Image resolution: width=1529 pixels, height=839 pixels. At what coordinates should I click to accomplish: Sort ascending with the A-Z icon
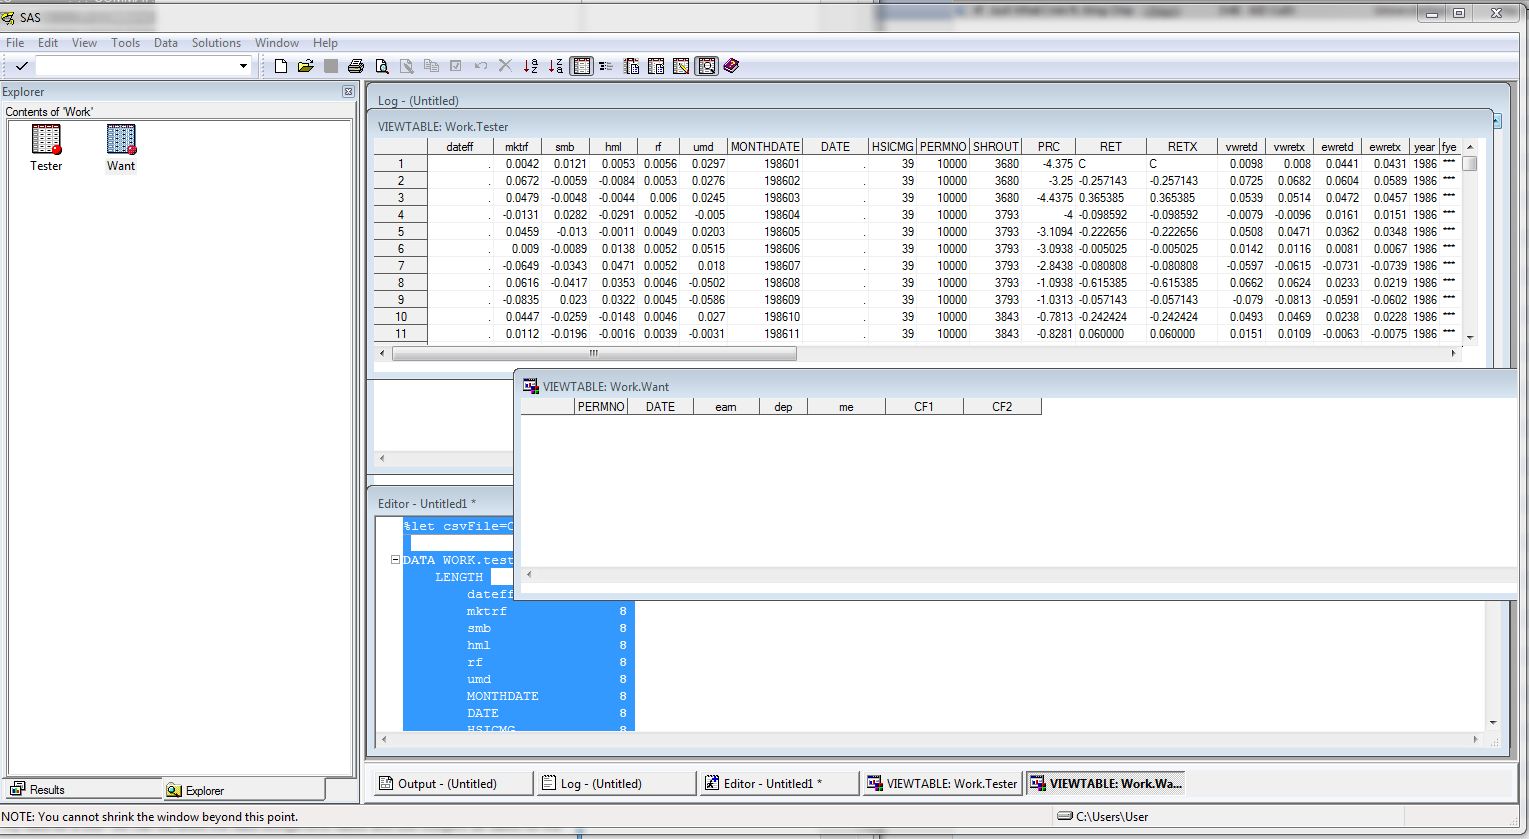tap(530, 66)
